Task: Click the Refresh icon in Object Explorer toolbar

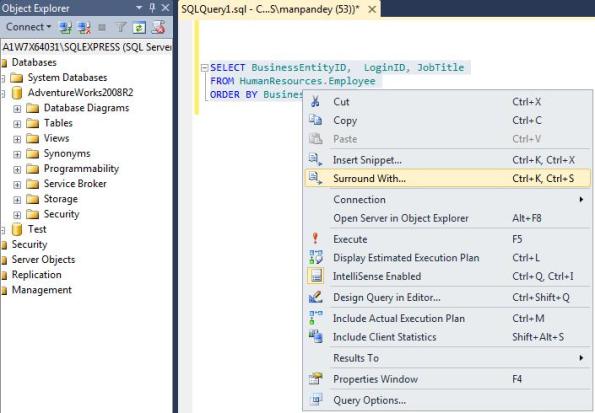Action: (x=139, y=27)
